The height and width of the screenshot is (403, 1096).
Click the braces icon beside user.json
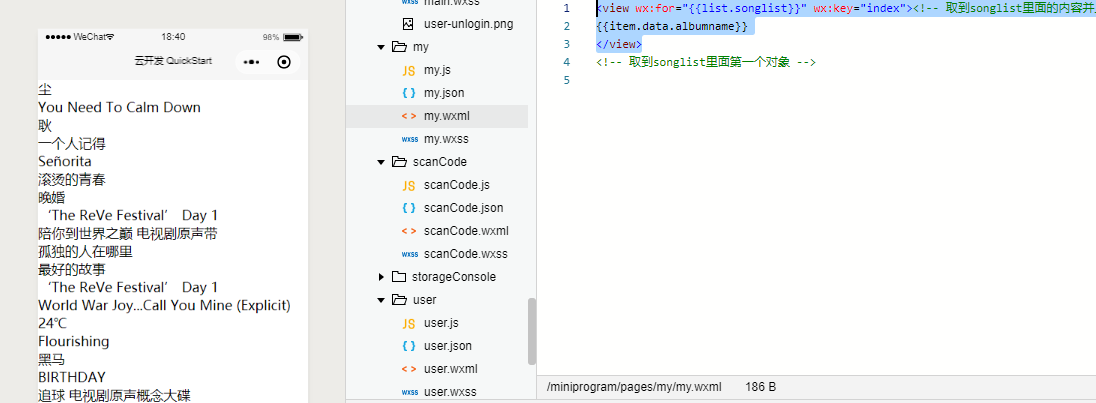408,346
